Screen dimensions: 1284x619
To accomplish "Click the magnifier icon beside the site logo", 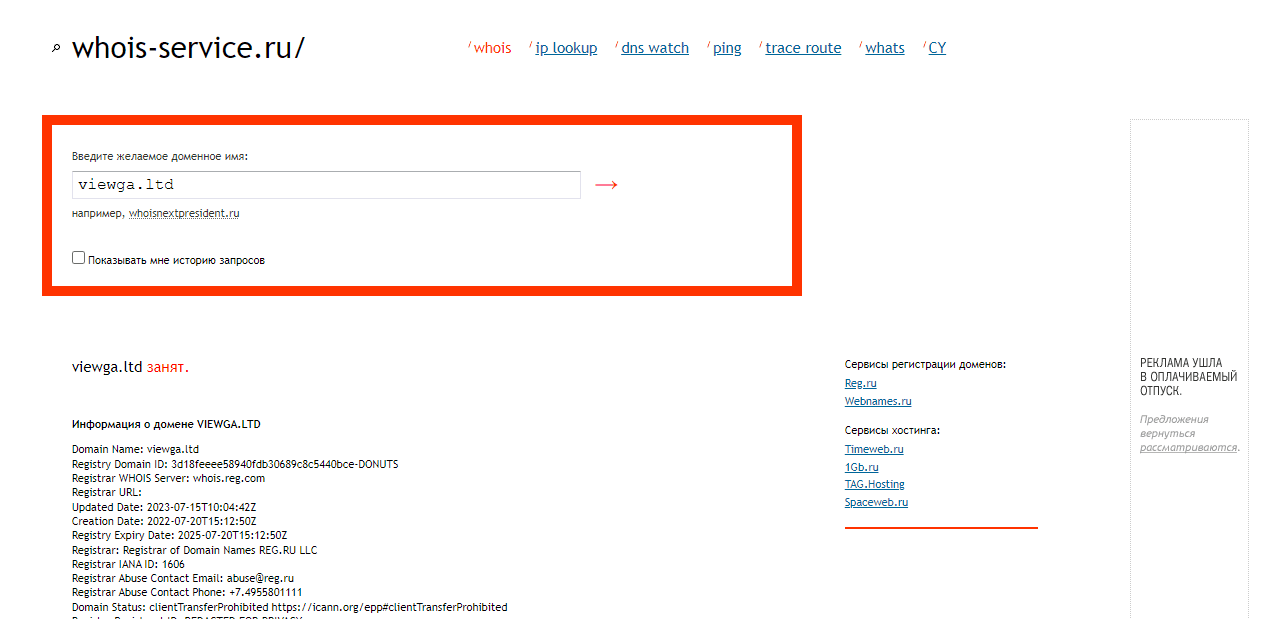I will 56,48.
